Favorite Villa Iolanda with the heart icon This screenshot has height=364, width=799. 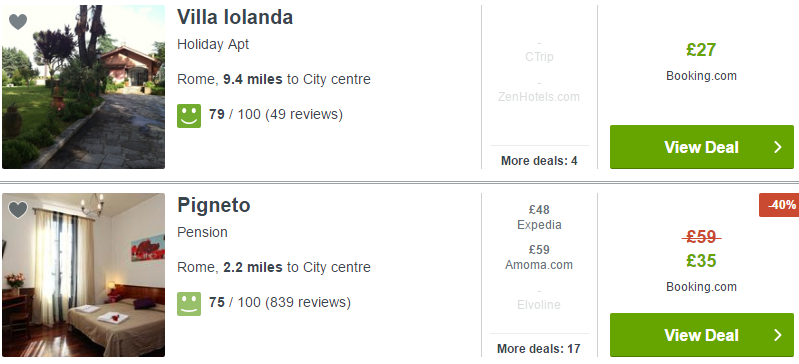[x=18, y=22]
